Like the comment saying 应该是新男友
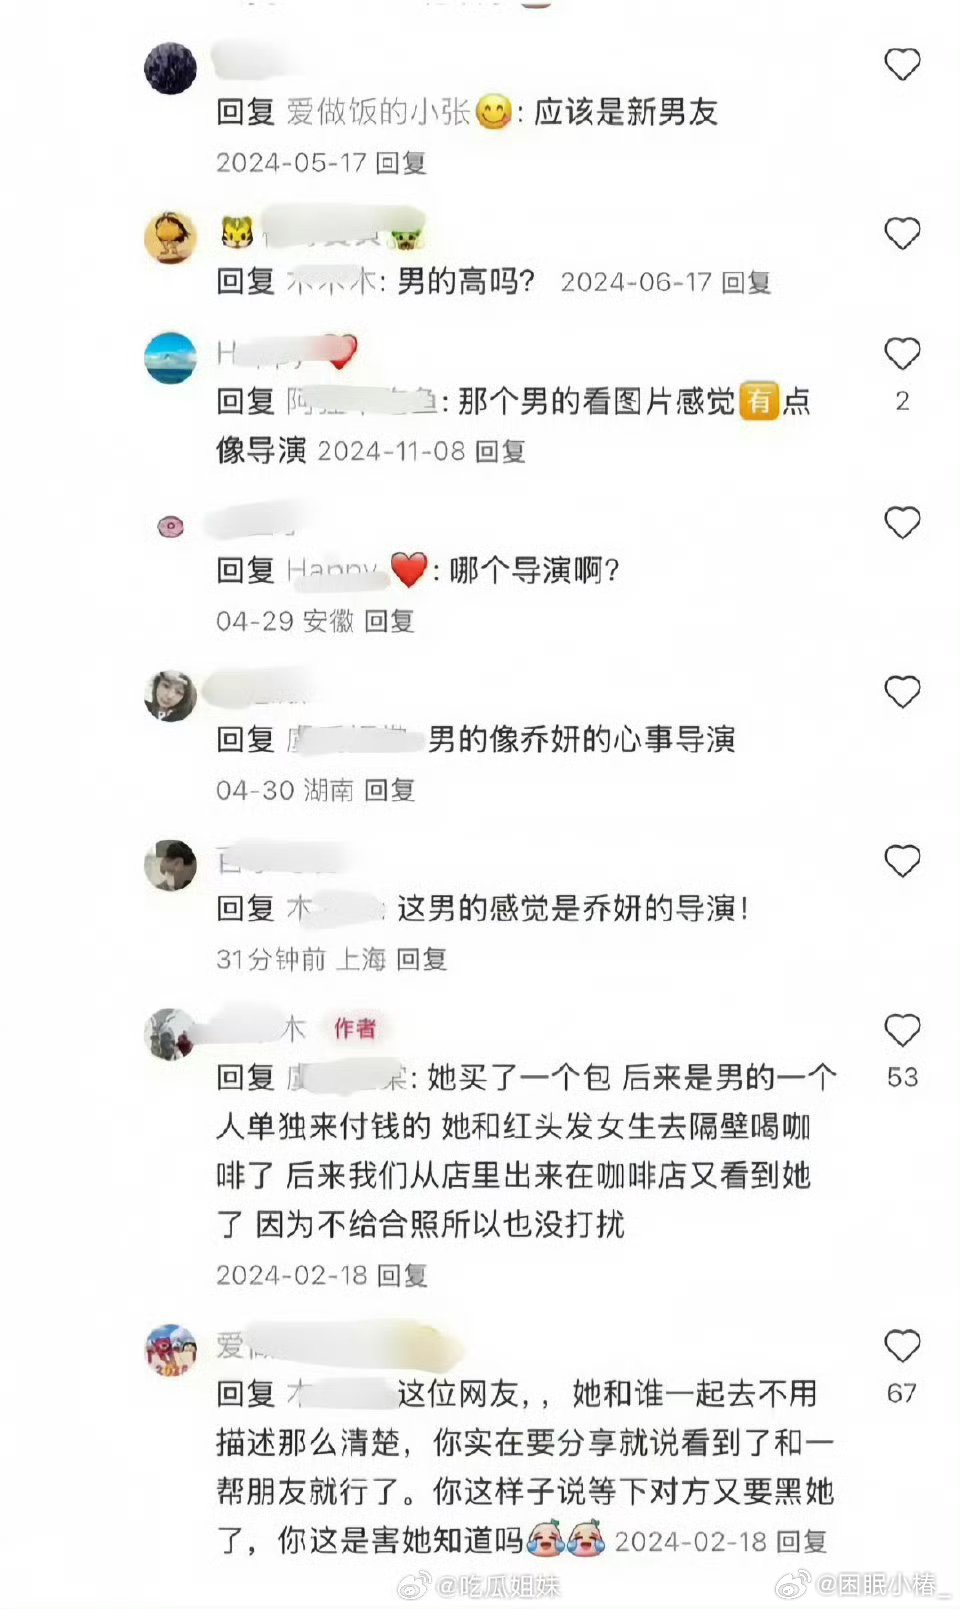960x1609 pixels. (x=902, y=65)
